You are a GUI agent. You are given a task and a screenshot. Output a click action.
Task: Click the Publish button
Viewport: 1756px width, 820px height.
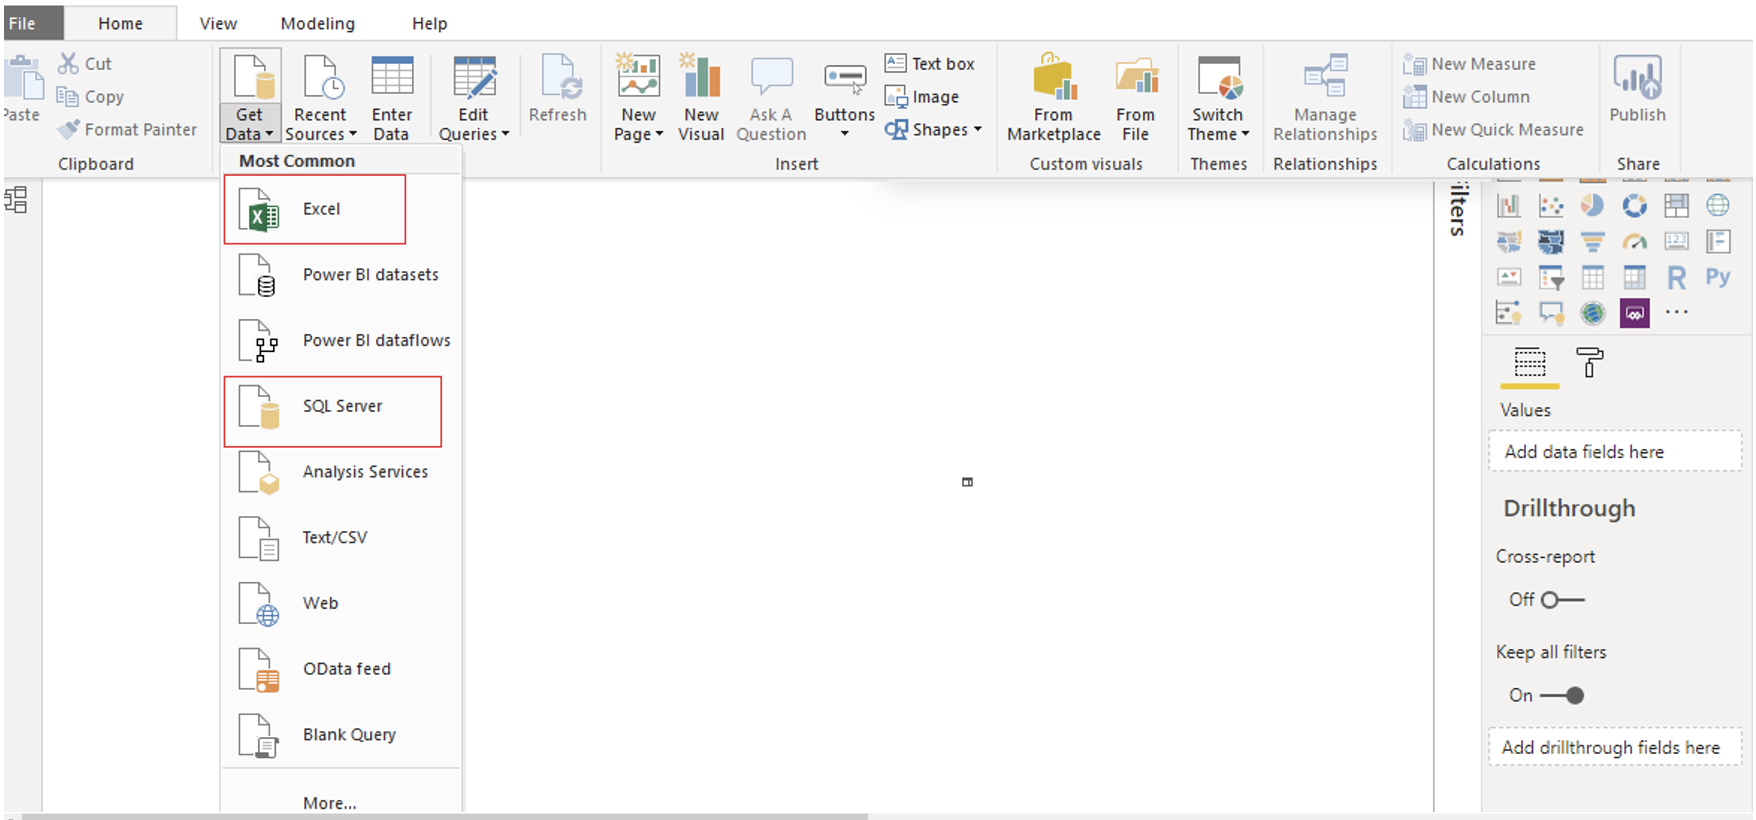pyautogui.click(x=1638, y=90)
